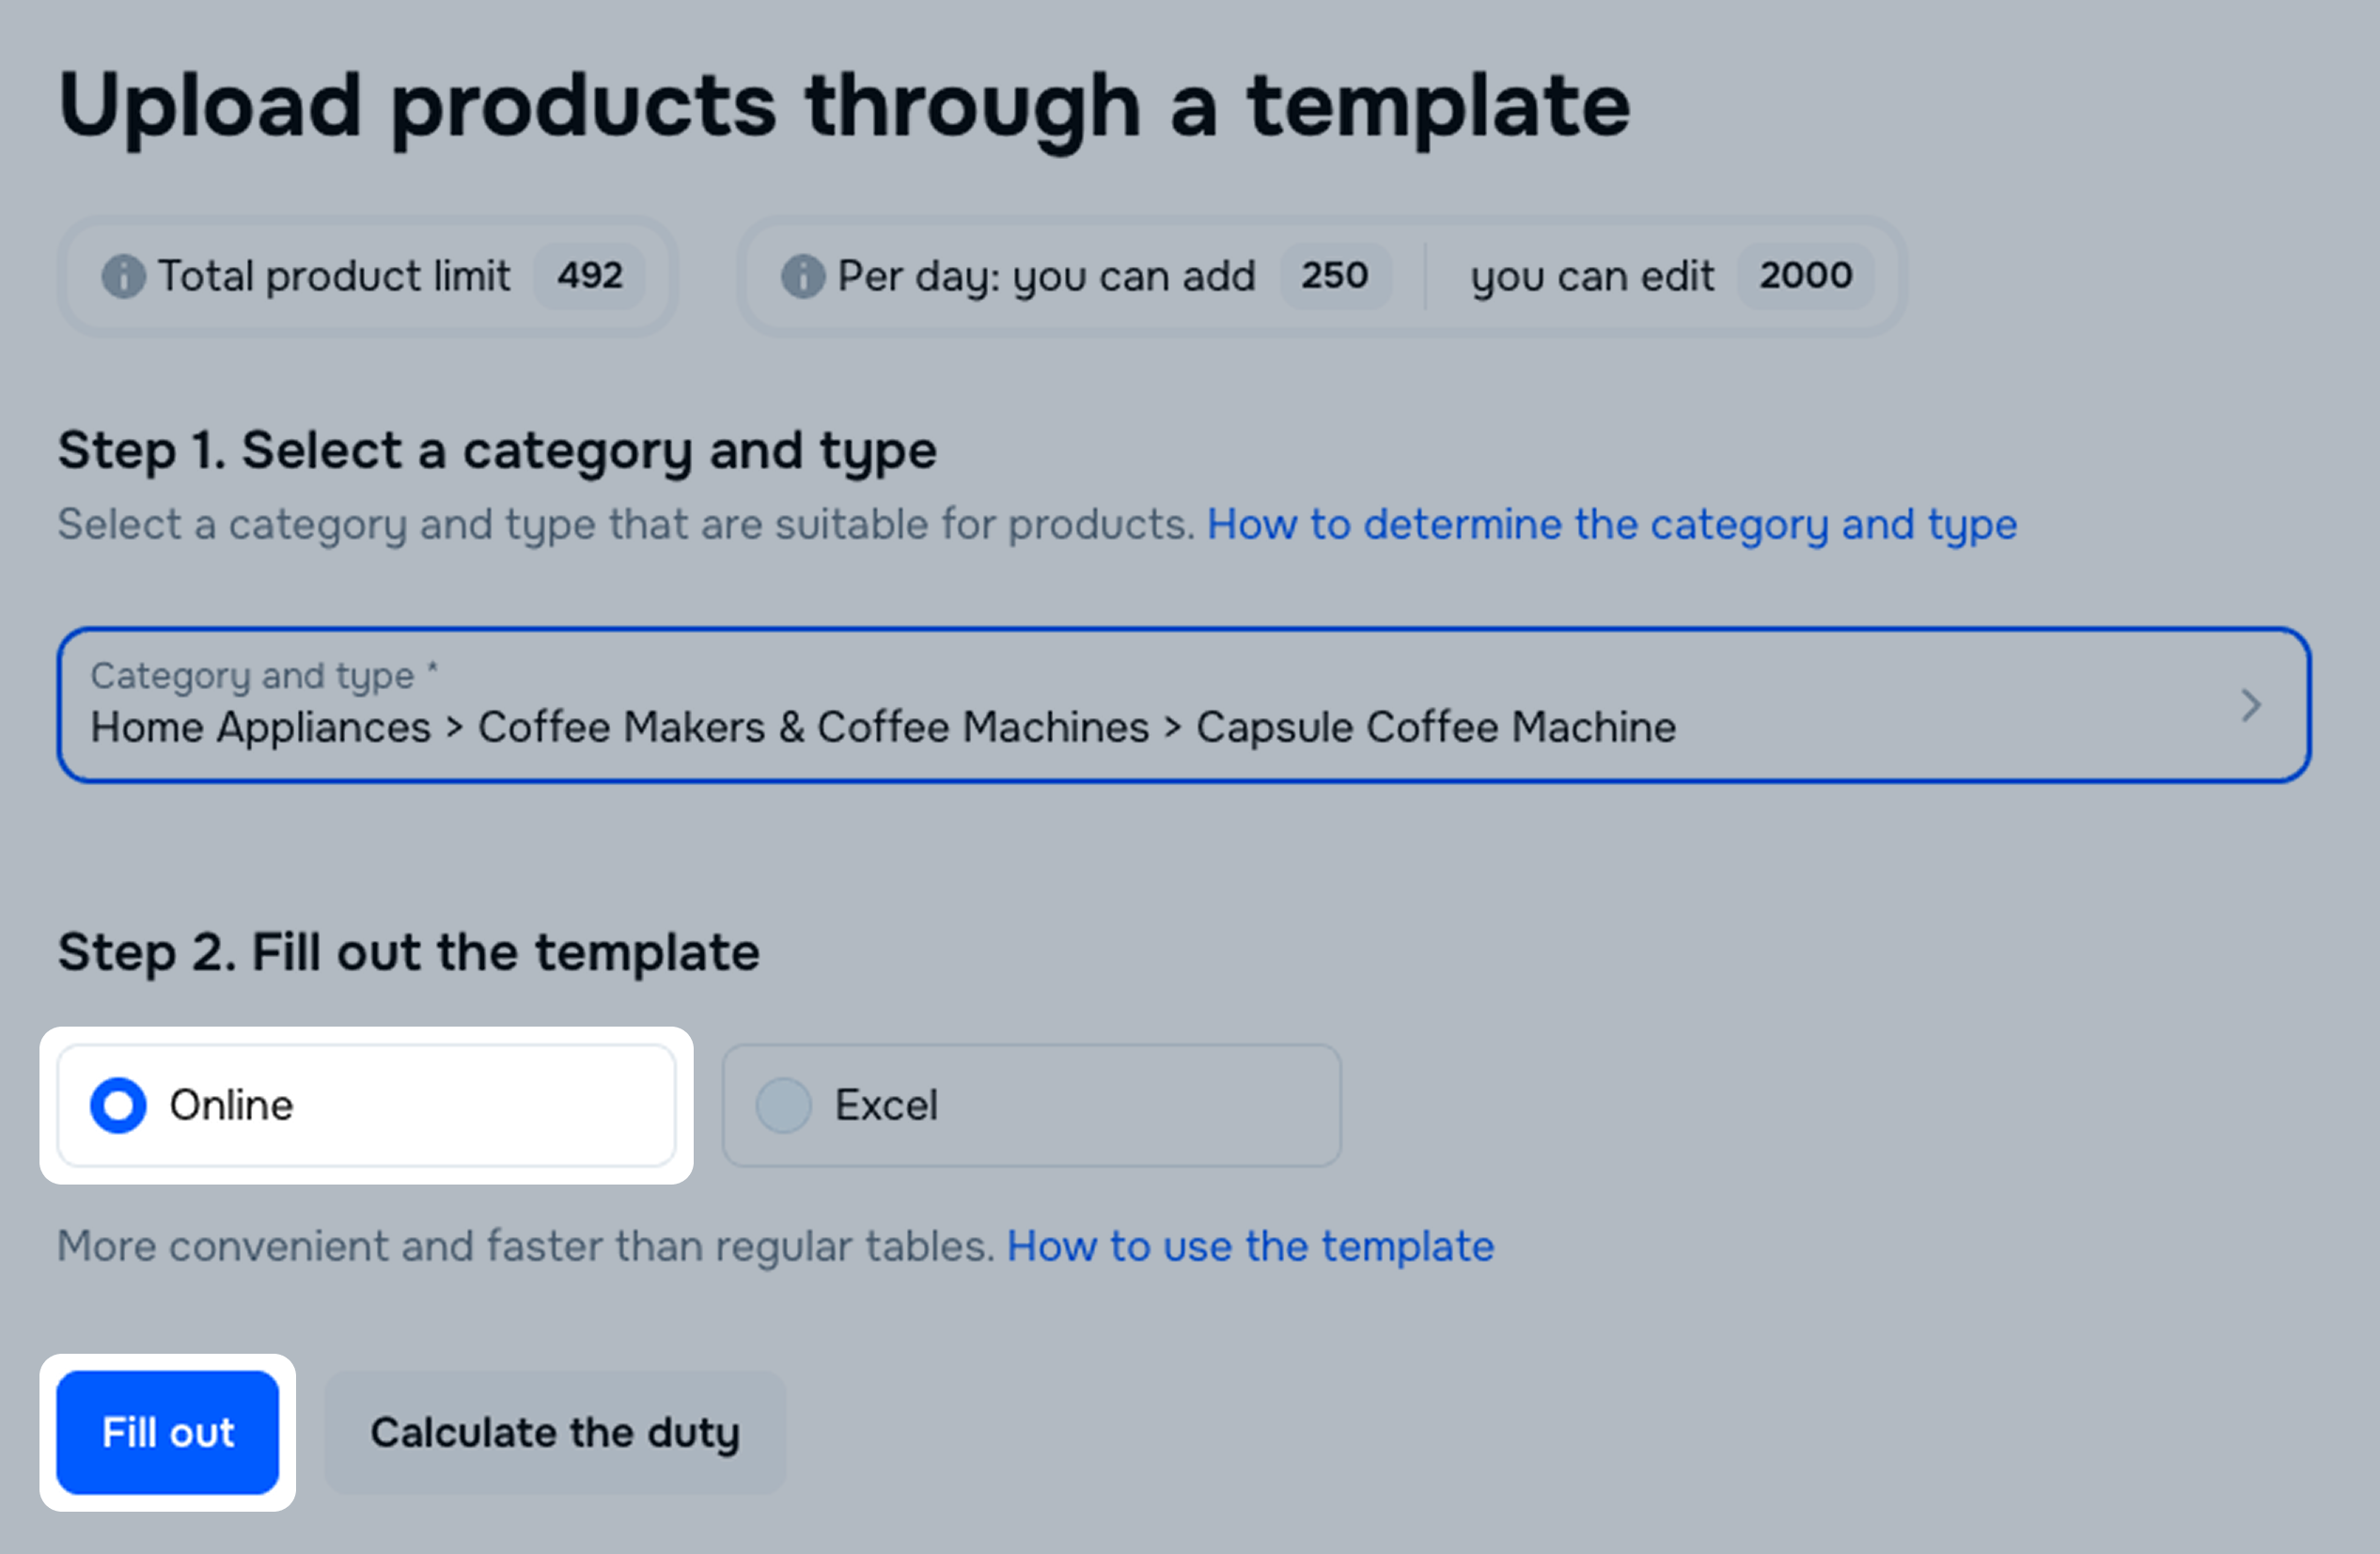Screen dimensions: 2380x1554
Task: Click the 2000 daily edit badge
Action: pos(1805,276)
